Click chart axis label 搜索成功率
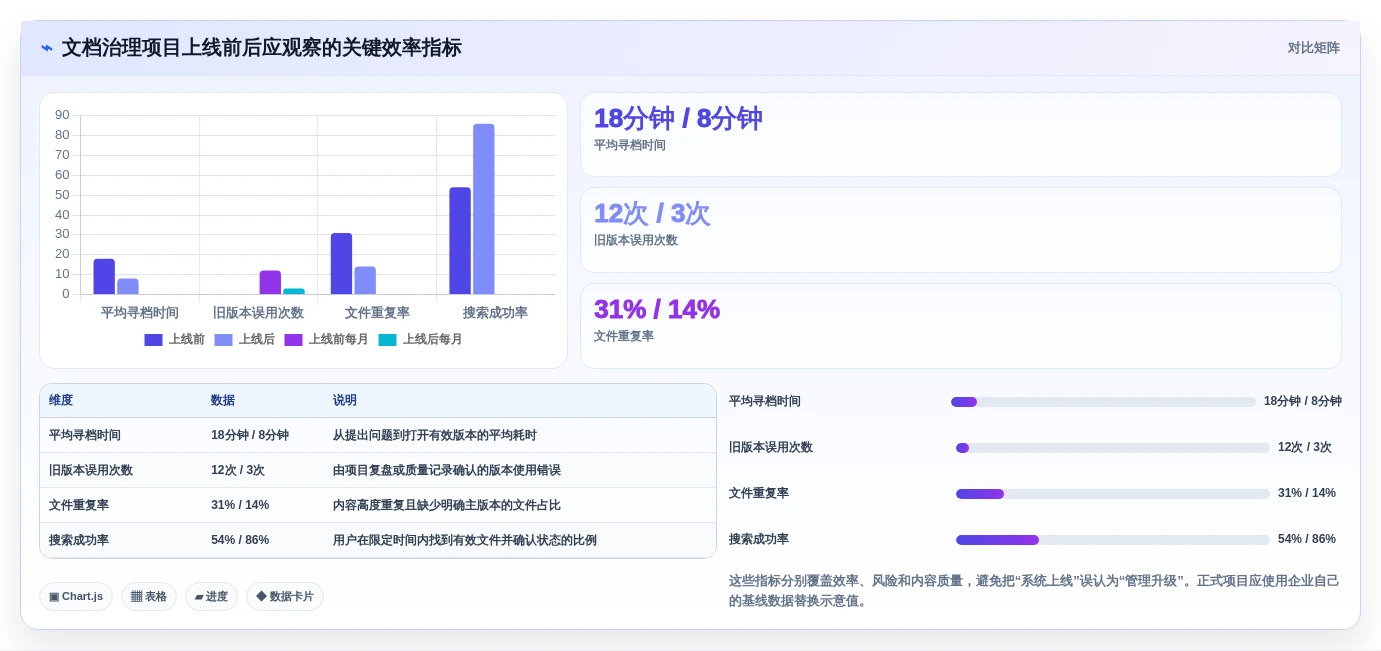 495,313
